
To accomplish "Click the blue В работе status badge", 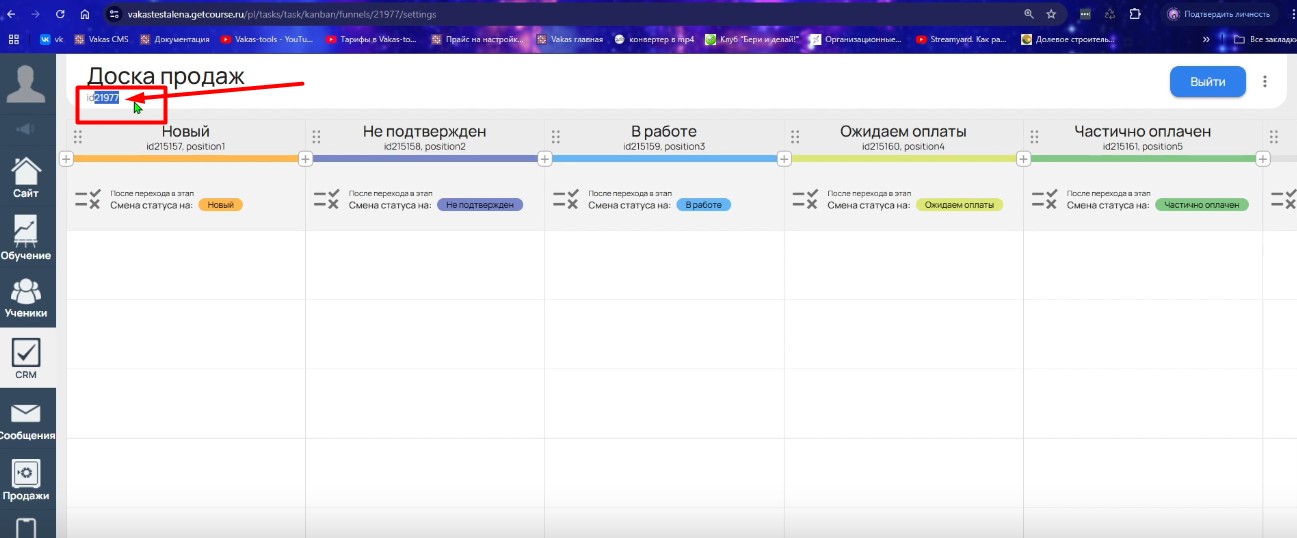I will (703, 205).
